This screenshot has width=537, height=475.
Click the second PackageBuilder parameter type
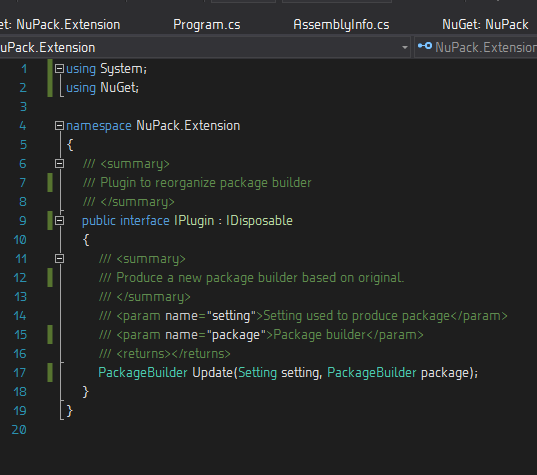(372, 373)
